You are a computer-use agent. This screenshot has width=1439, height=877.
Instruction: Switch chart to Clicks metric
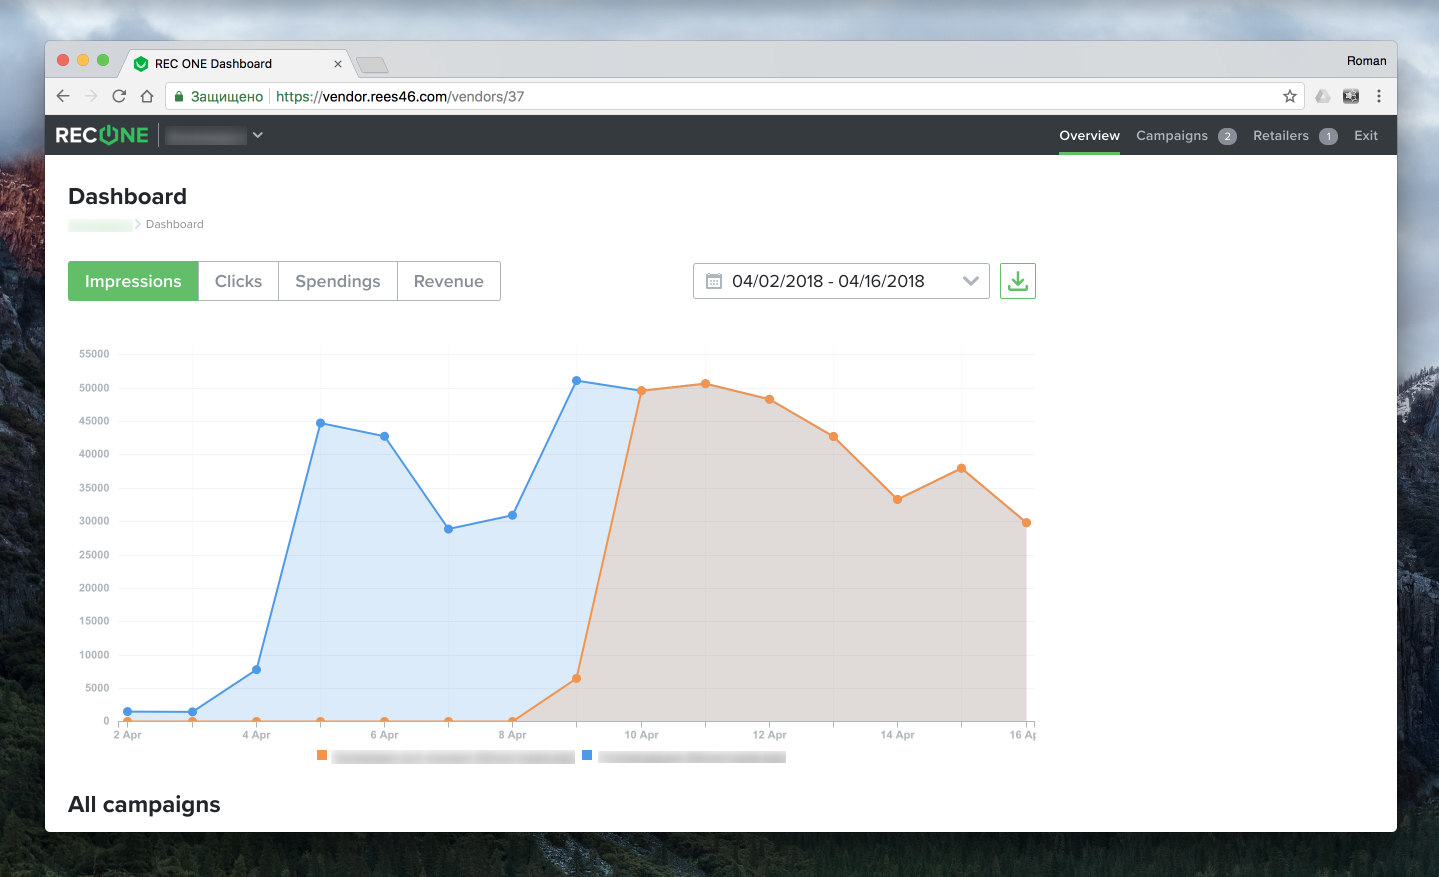(238, 281)
